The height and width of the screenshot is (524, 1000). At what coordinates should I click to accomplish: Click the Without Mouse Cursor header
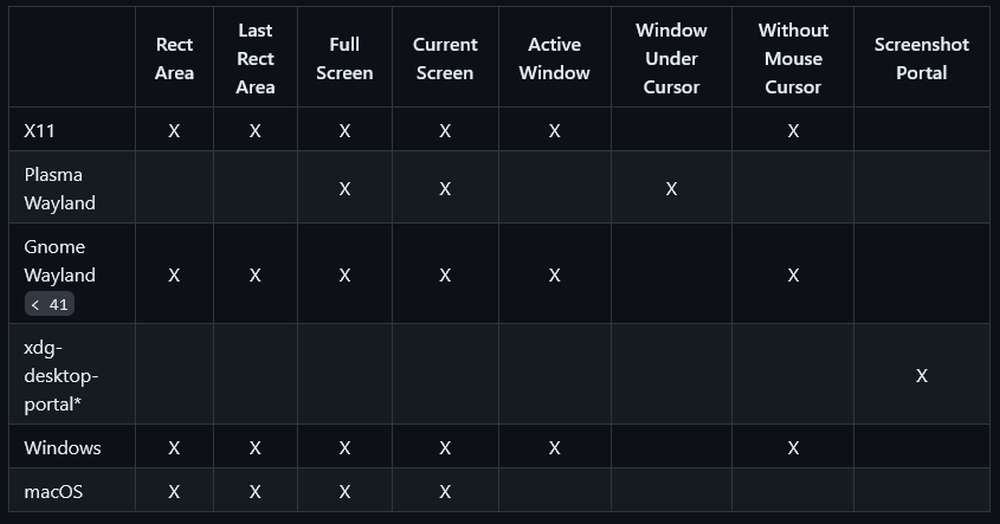coord(793,58)
